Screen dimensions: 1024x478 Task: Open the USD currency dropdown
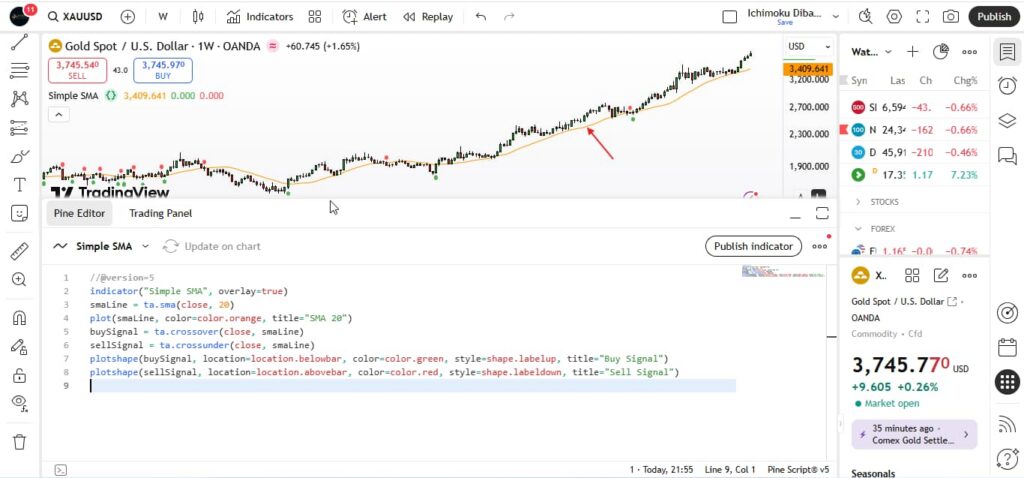[808, 46]
